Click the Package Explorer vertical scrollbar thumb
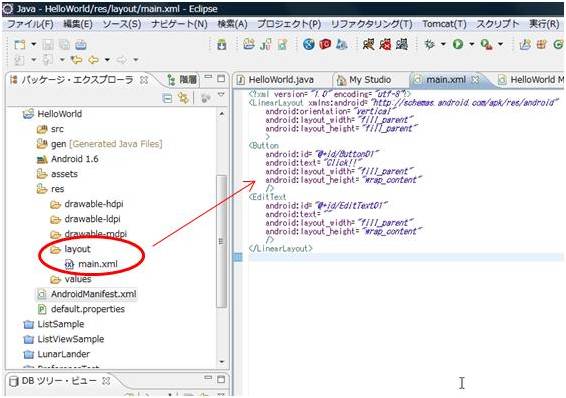This screenshot has height=398, width=566. 221,241
